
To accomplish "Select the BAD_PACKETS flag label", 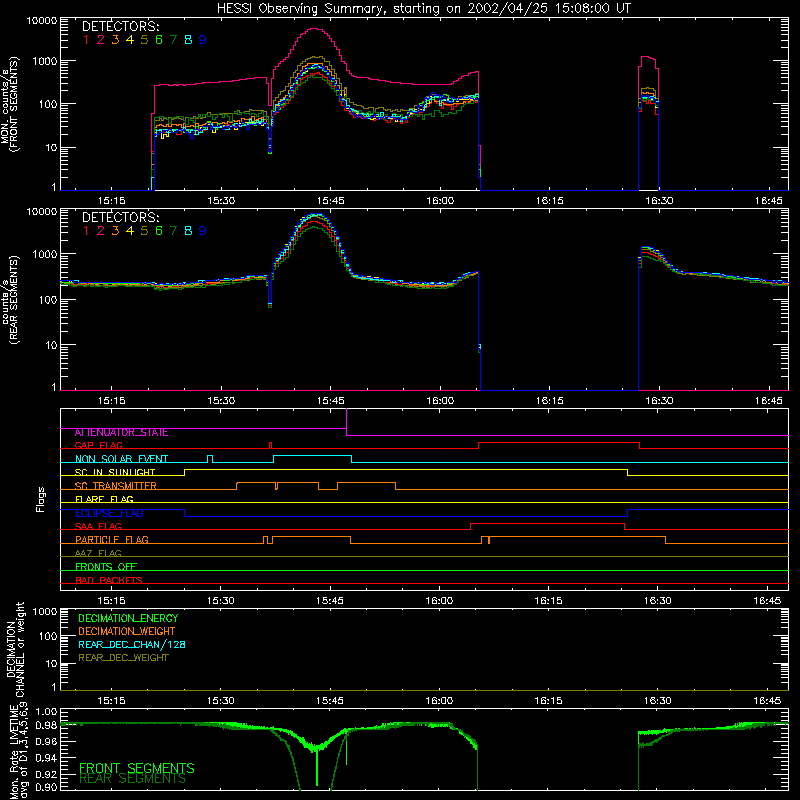I will click(109, 580).
